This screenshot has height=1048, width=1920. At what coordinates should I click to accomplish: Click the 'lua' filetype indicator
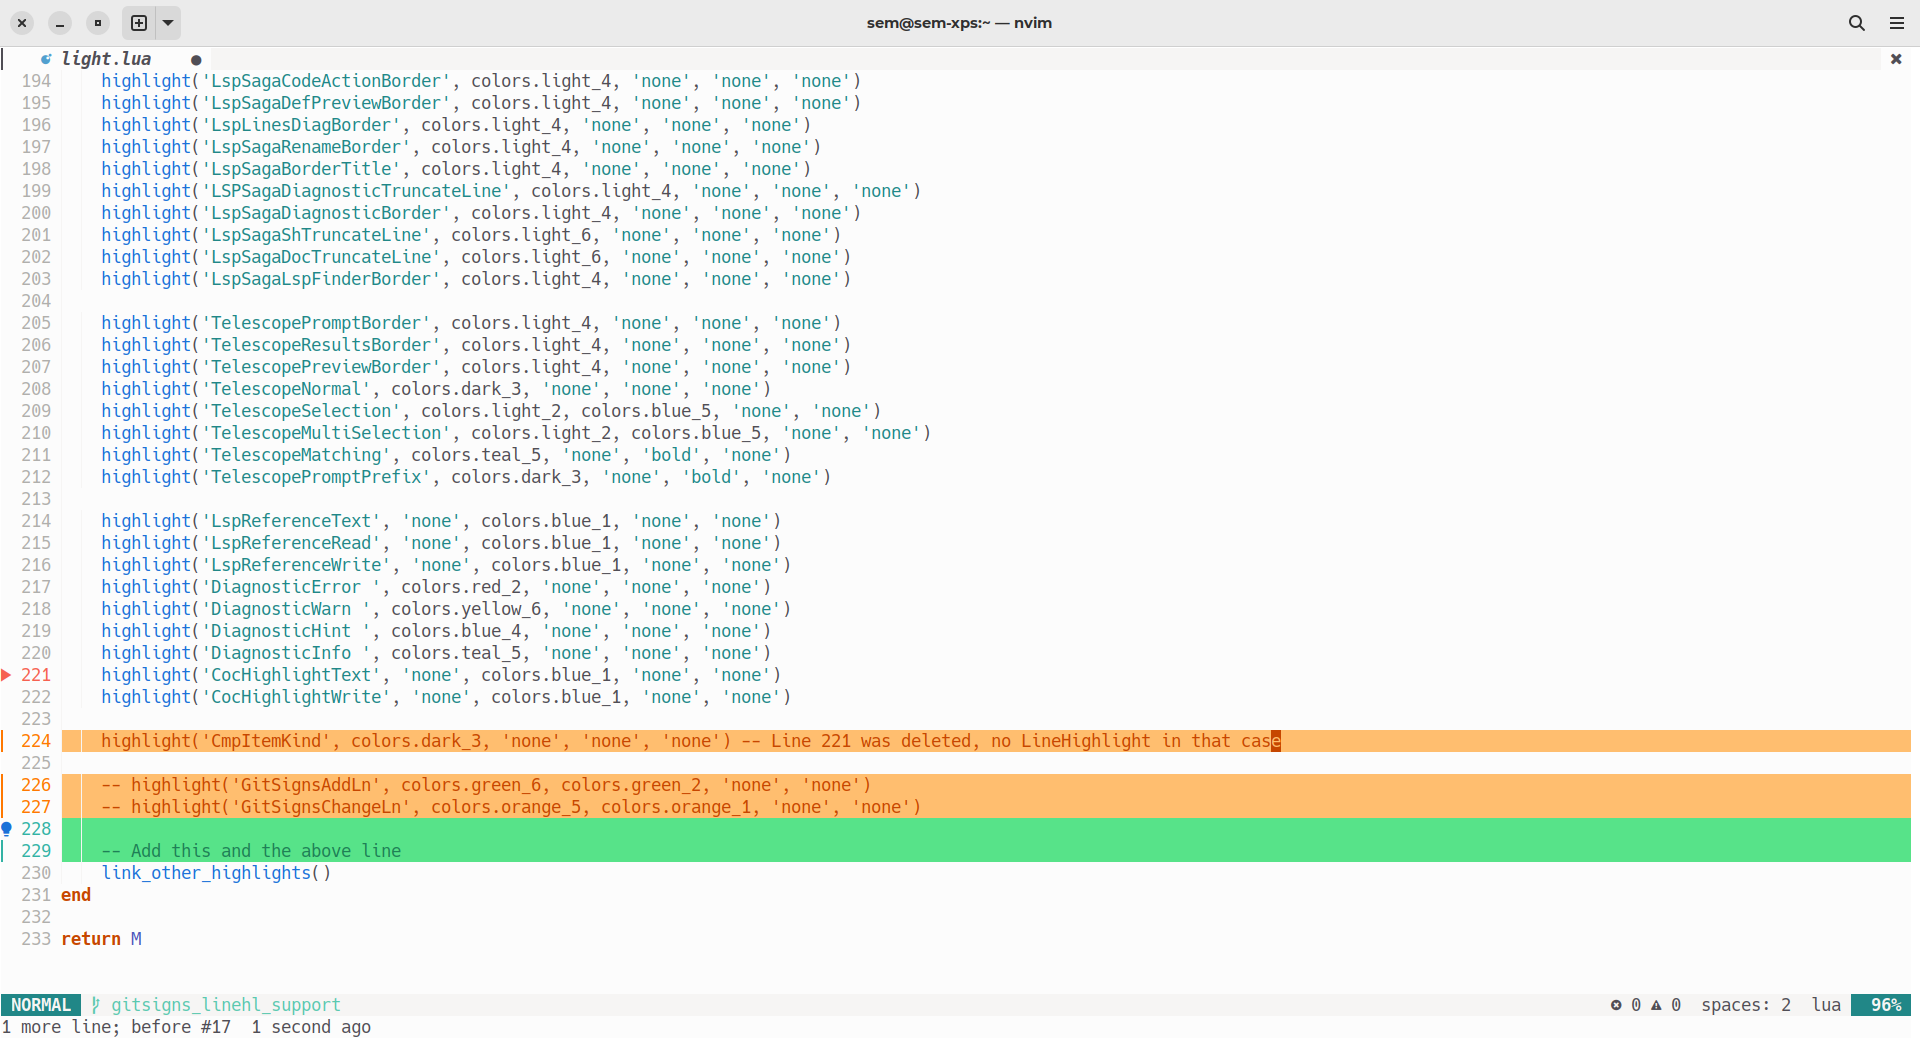click(x=1826, y=1005)
